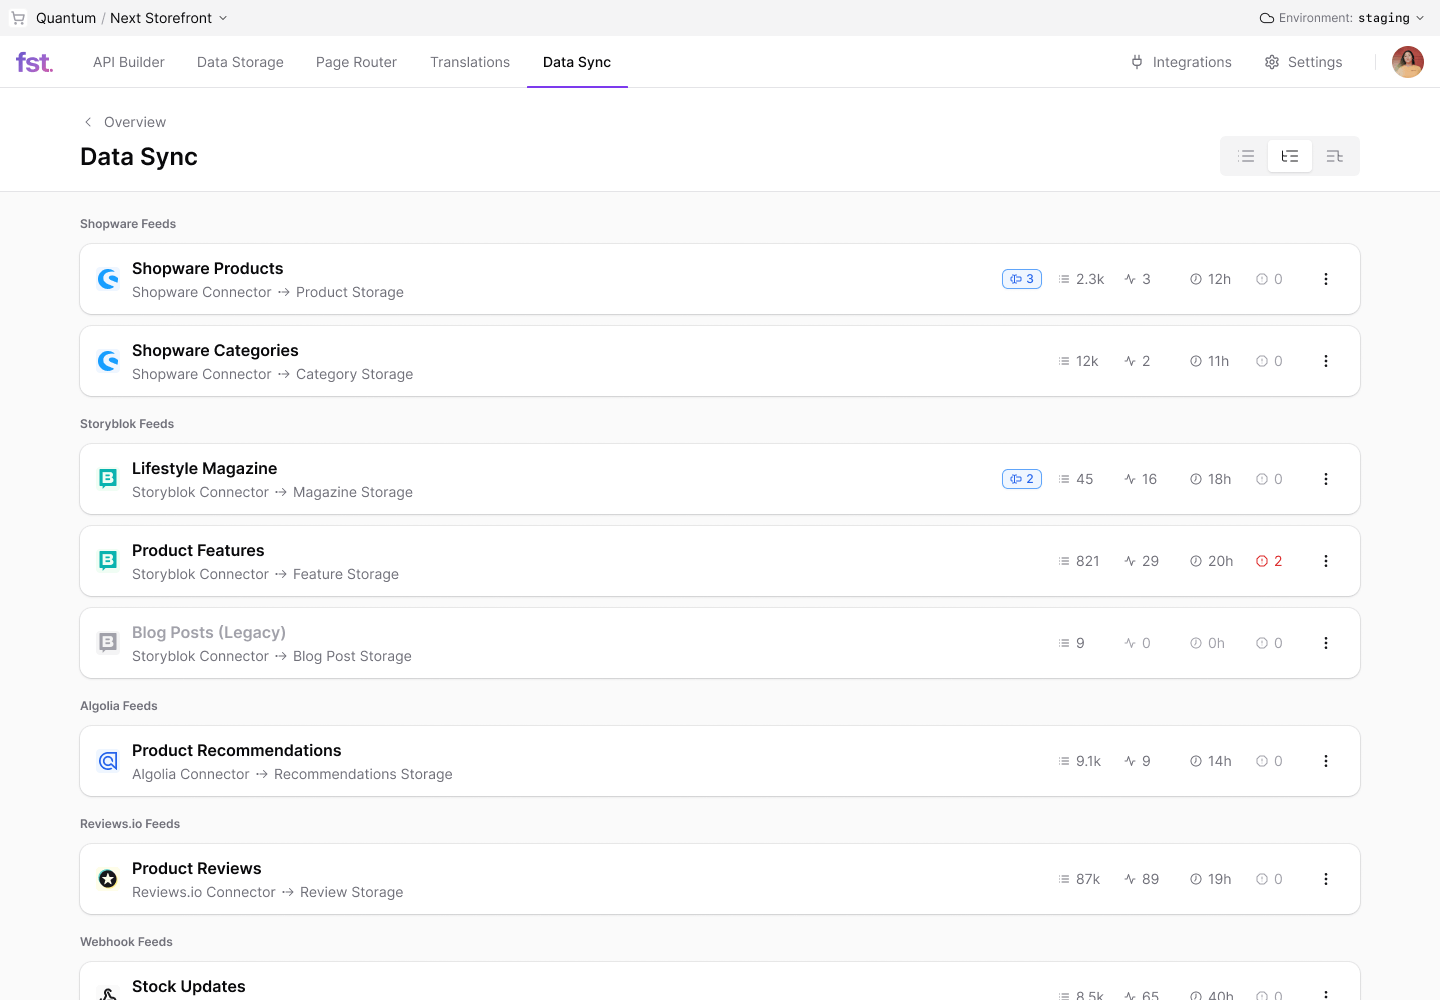This screenshot has width=1440, height=1000.
Task: Open Integrations
Action: 1181,62
